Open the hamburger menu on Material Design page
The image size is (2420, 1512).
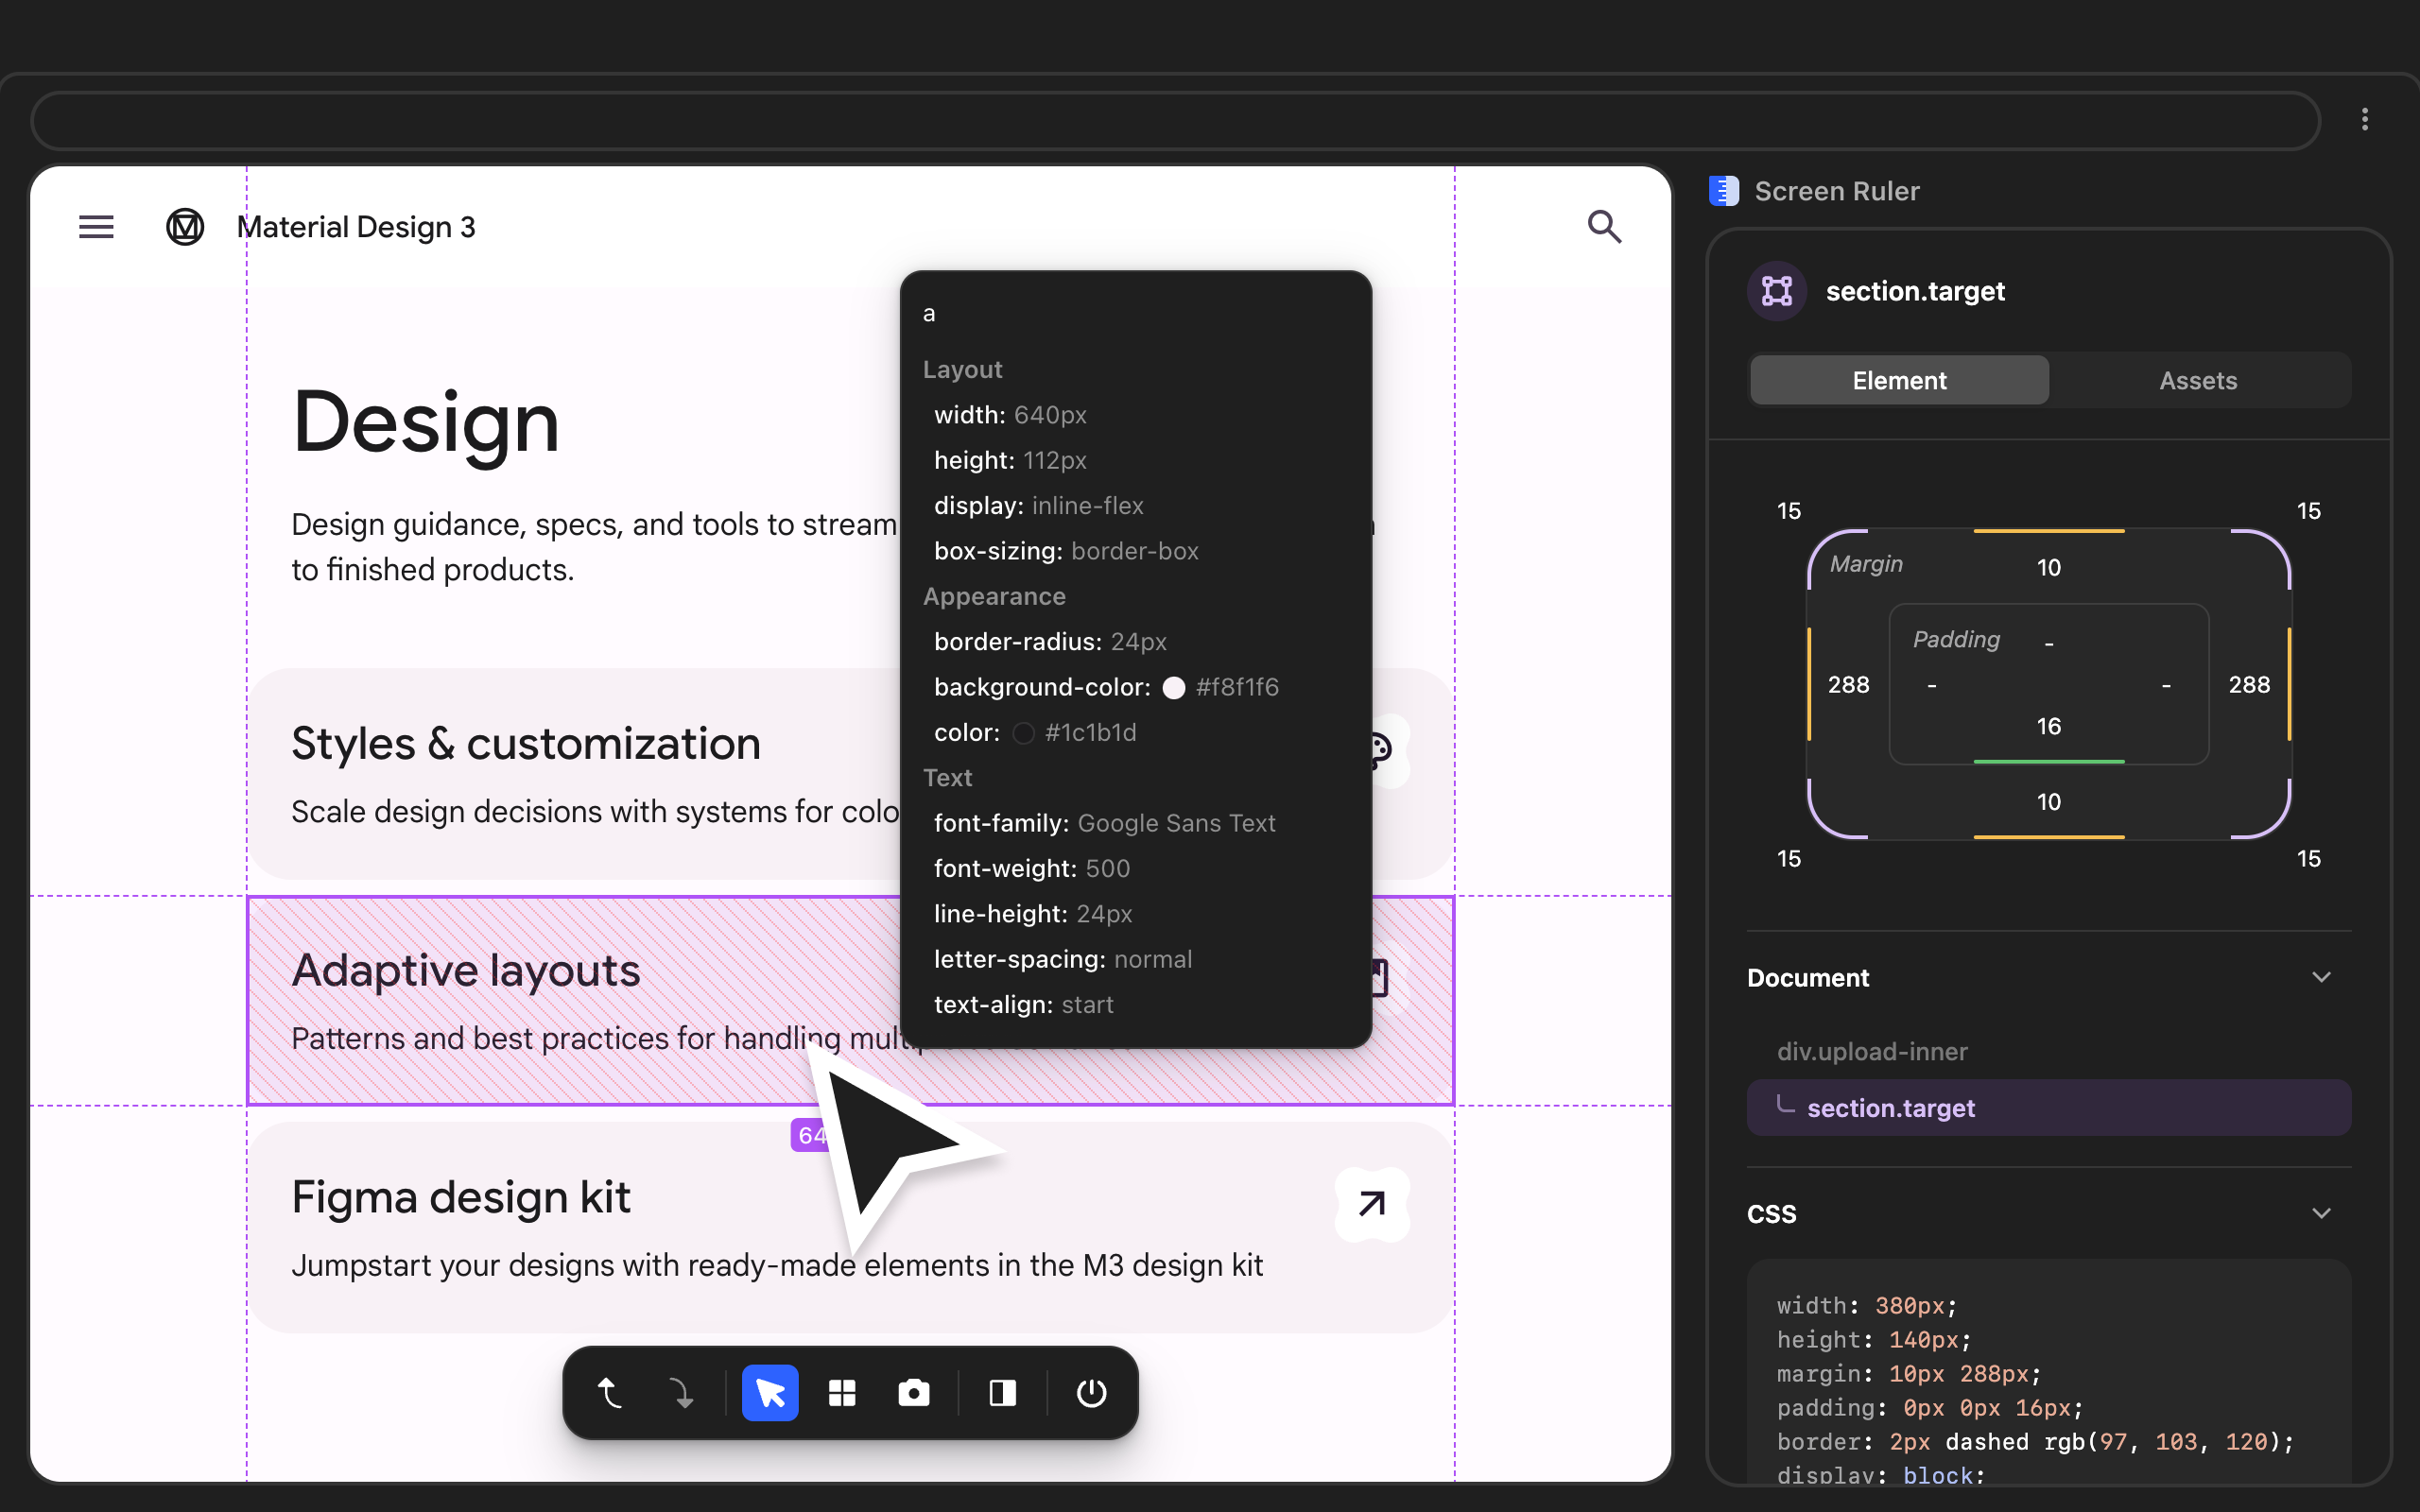pyautogui.click(x=96, y=227)
